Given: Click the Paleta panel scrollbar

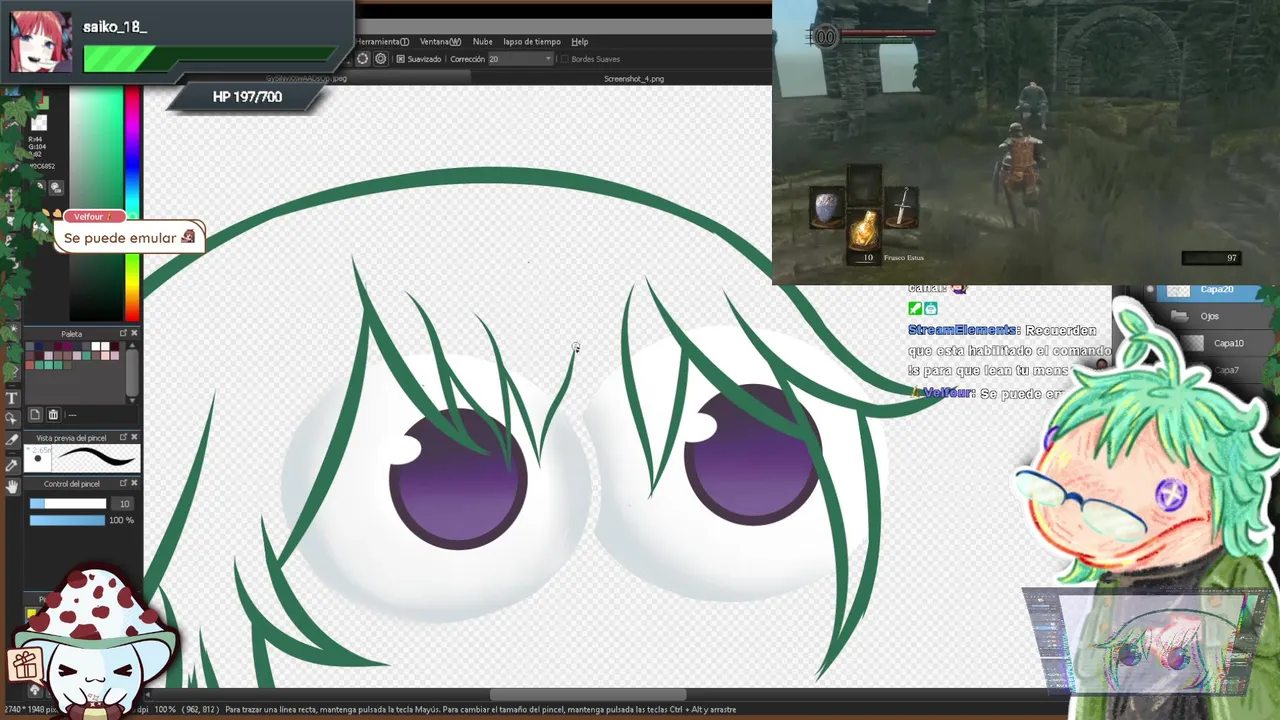Looking at the screenshot, I should click(x=133, y=372).
